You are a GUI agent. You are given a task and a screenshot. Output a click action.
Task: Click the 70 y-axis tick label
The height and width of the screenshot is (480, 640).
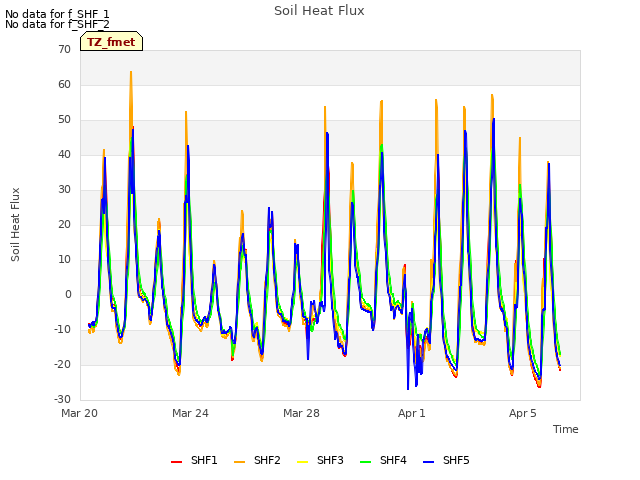tap(64, 50)
